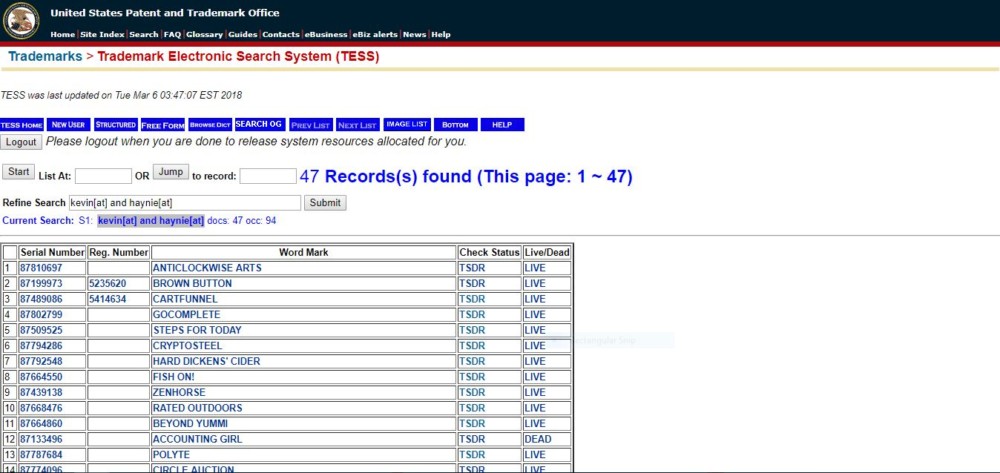
Task: Go to eBiz alerts in the top menu
Action: coord(377,34)
